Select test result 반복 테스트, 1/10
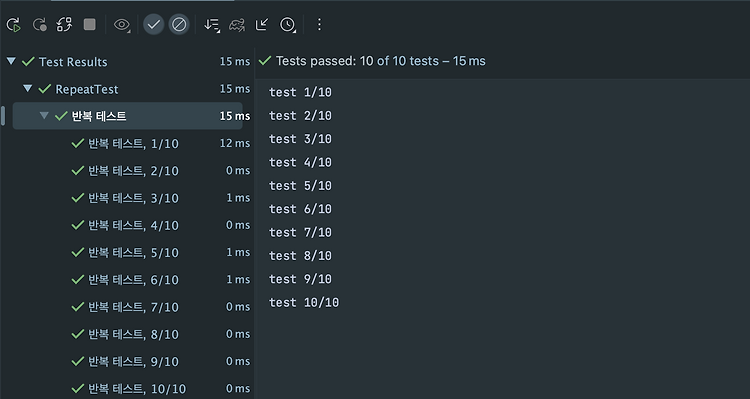This screenshot has width=750, height=399. click(x=160, y=144)
